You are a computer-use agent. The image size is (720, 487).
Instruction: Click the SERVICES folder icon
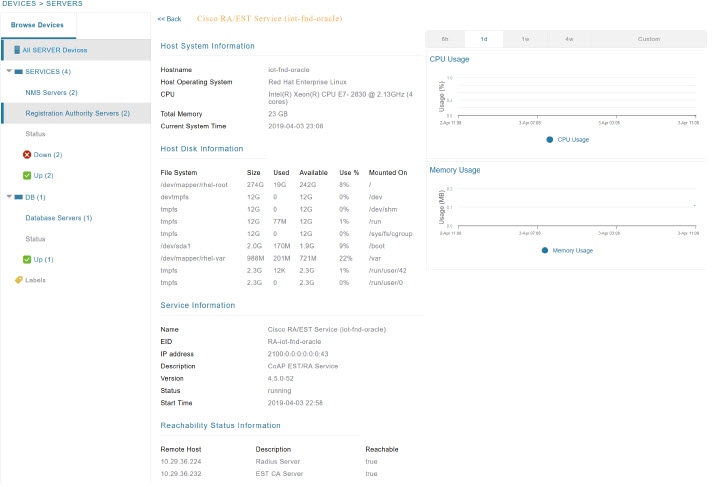tap(19, 72)
